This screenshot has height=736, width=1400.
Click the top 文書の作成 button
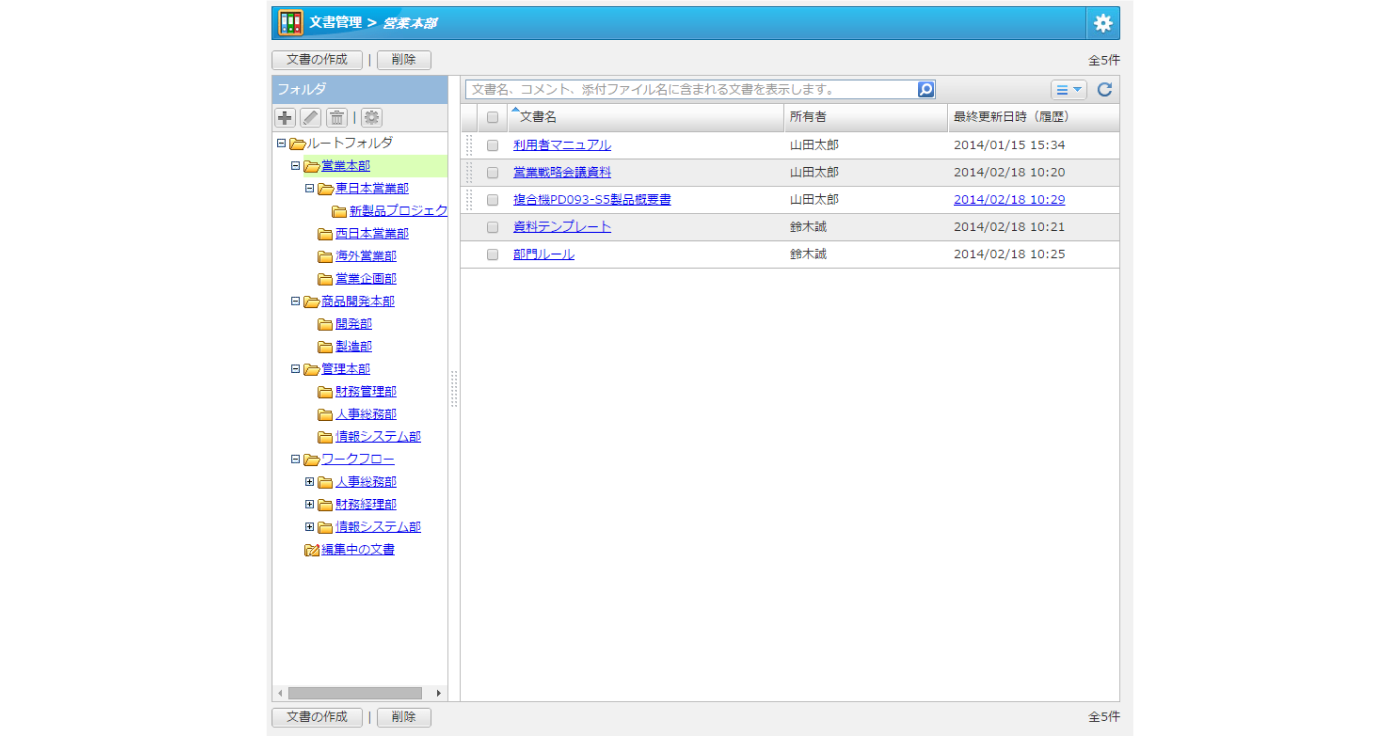tap(317, 59)
